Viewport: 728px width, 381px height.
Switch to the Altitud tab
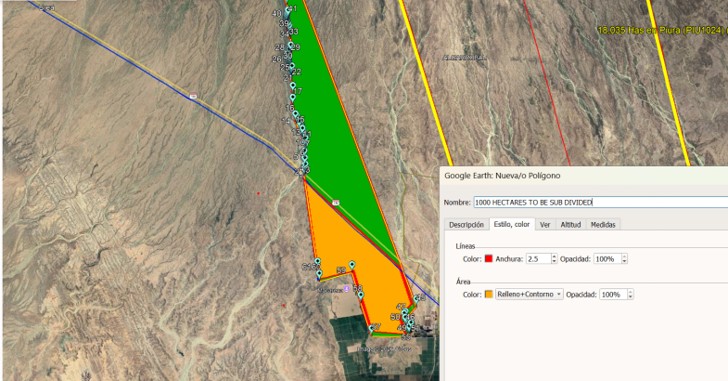click(x=571, y=225)
